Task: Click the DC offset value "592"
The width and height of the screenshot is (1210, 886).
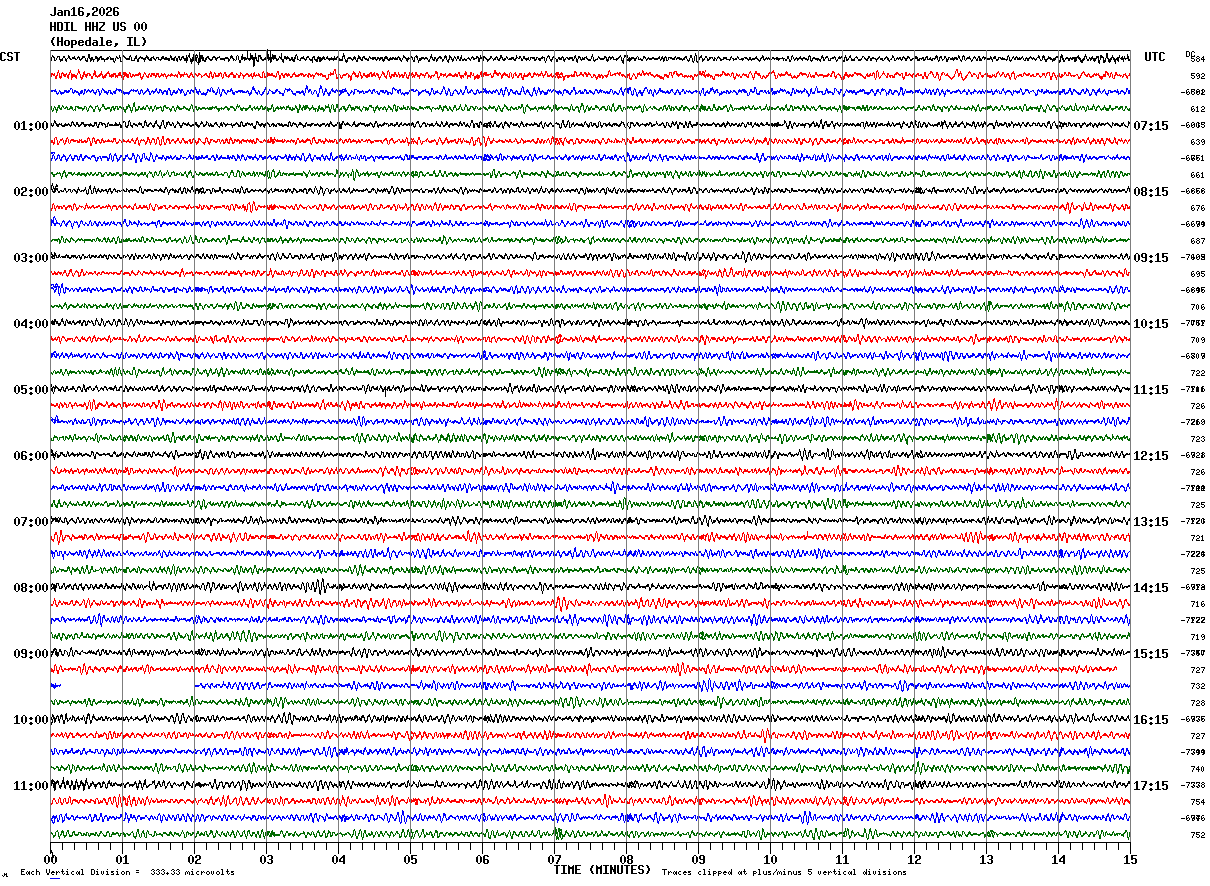Action: tap(1197, 76)
